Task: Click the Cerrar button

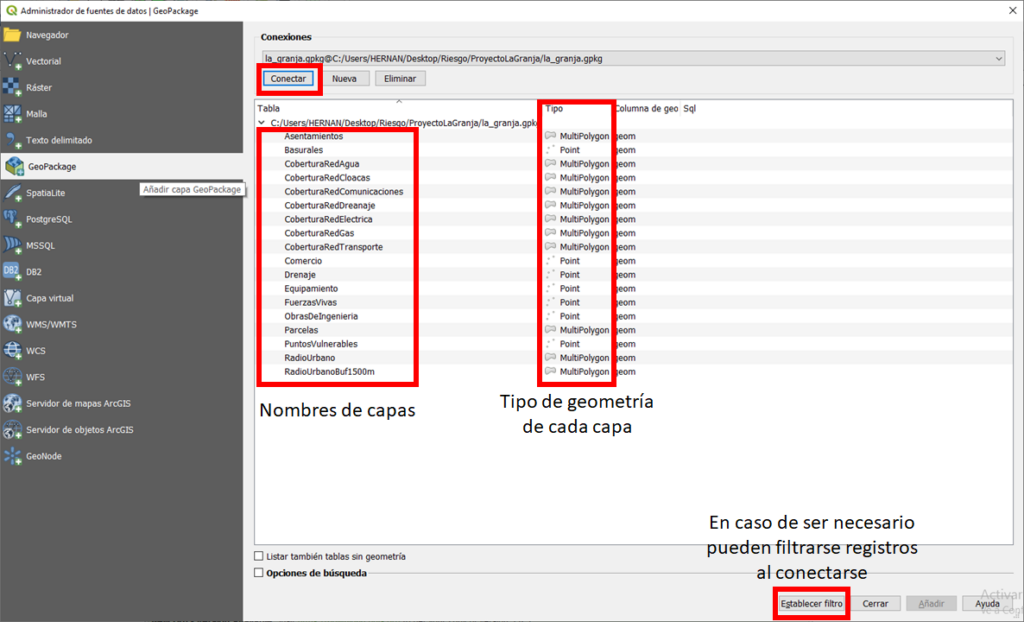Action: point(875,604)
